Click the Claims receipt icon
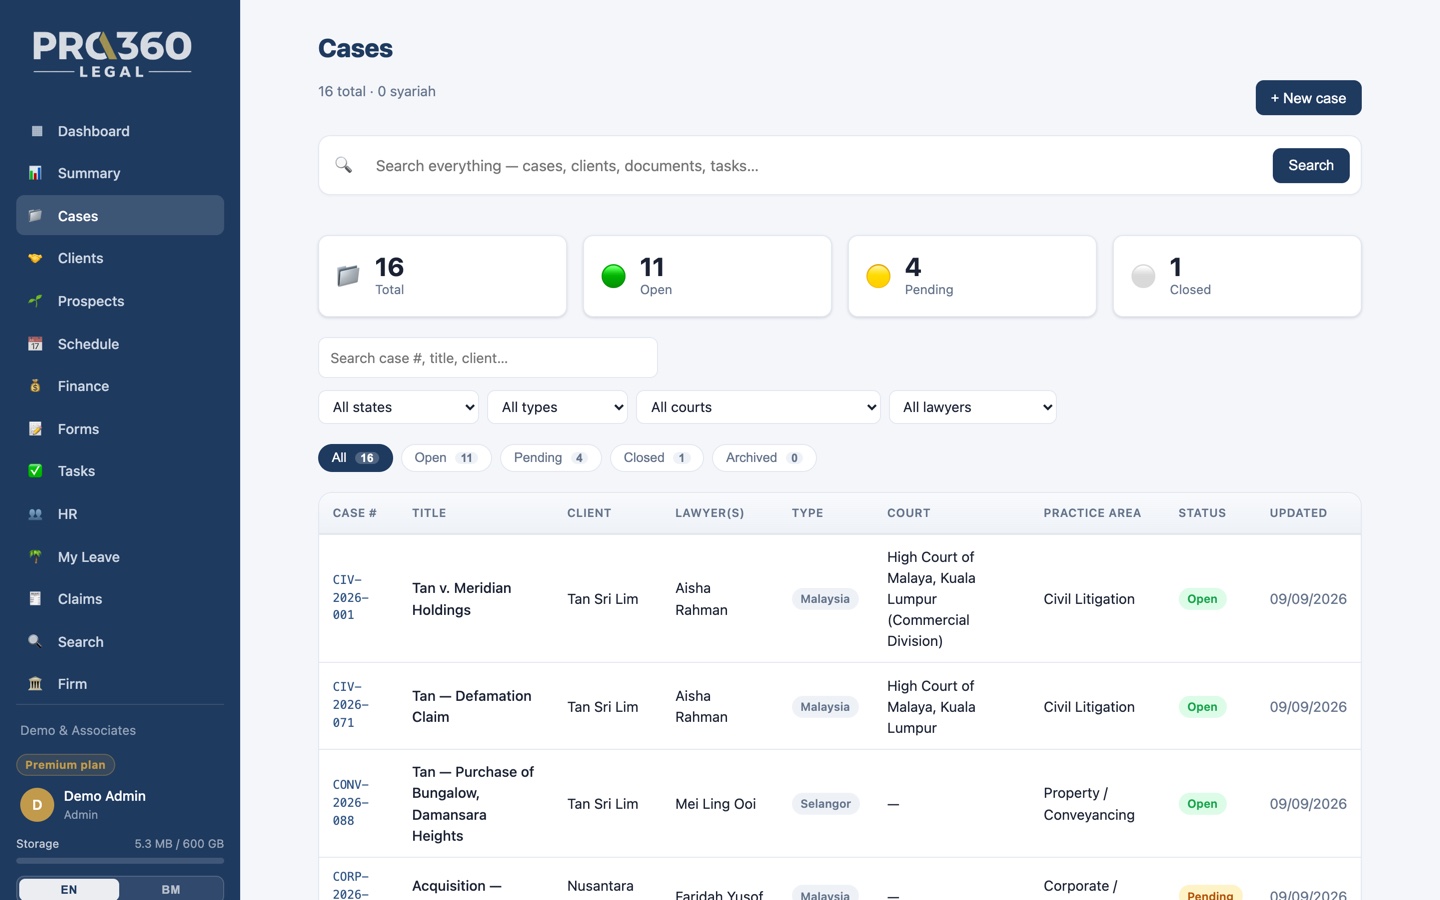This screenshot has height=900, width=1440. click(x=36, y=599)
